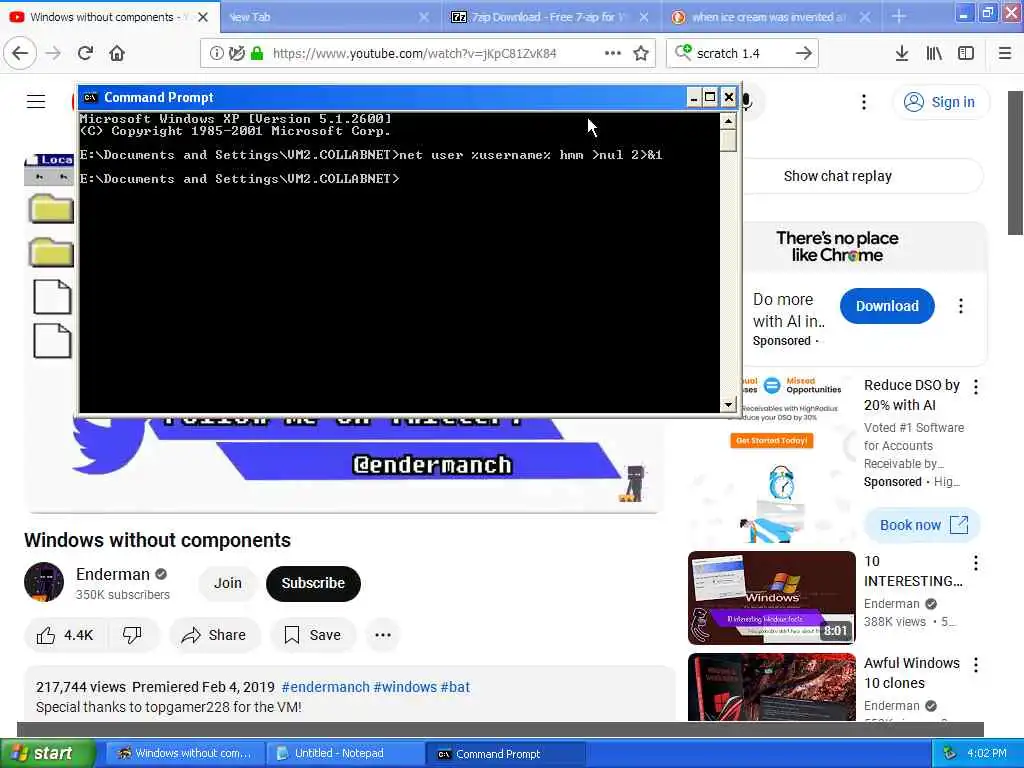Open YouTube settings three-dot menu
1024x768 pixels.
coord(864,102)
